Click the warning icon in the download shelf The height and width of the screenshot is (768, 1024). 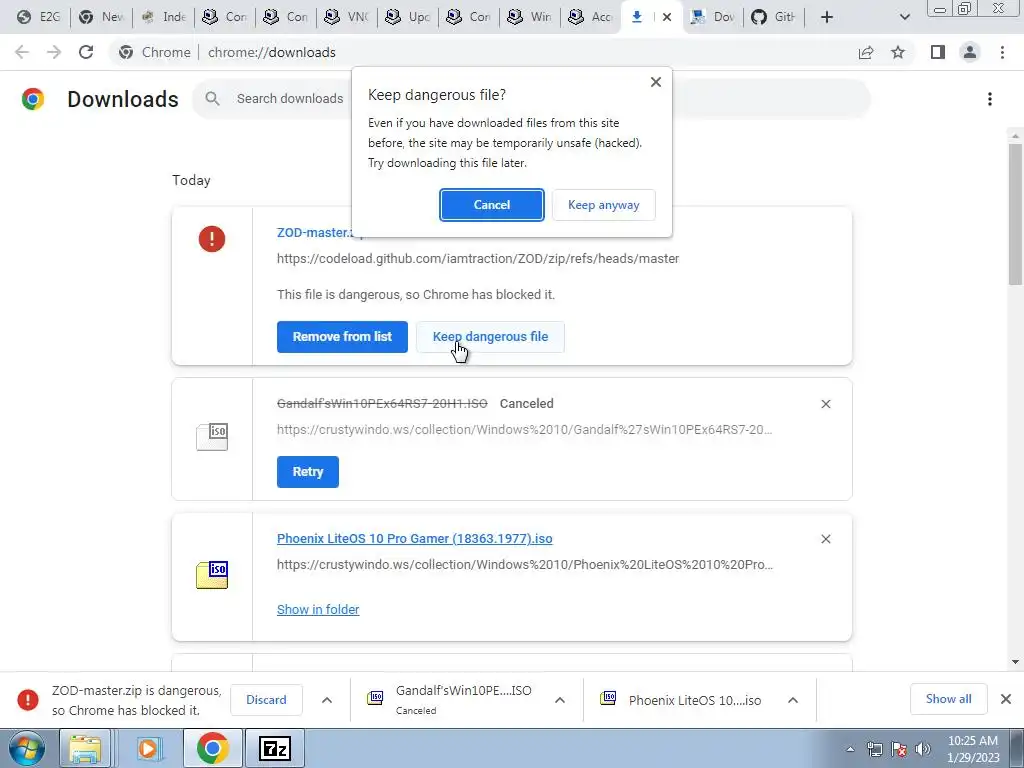27,699
